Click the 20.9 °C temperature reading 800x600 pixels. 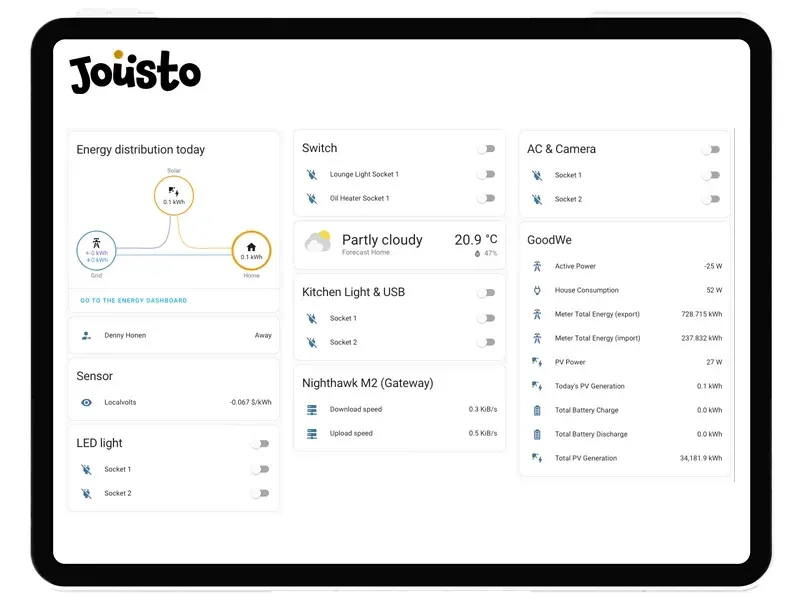pos(476,239)
